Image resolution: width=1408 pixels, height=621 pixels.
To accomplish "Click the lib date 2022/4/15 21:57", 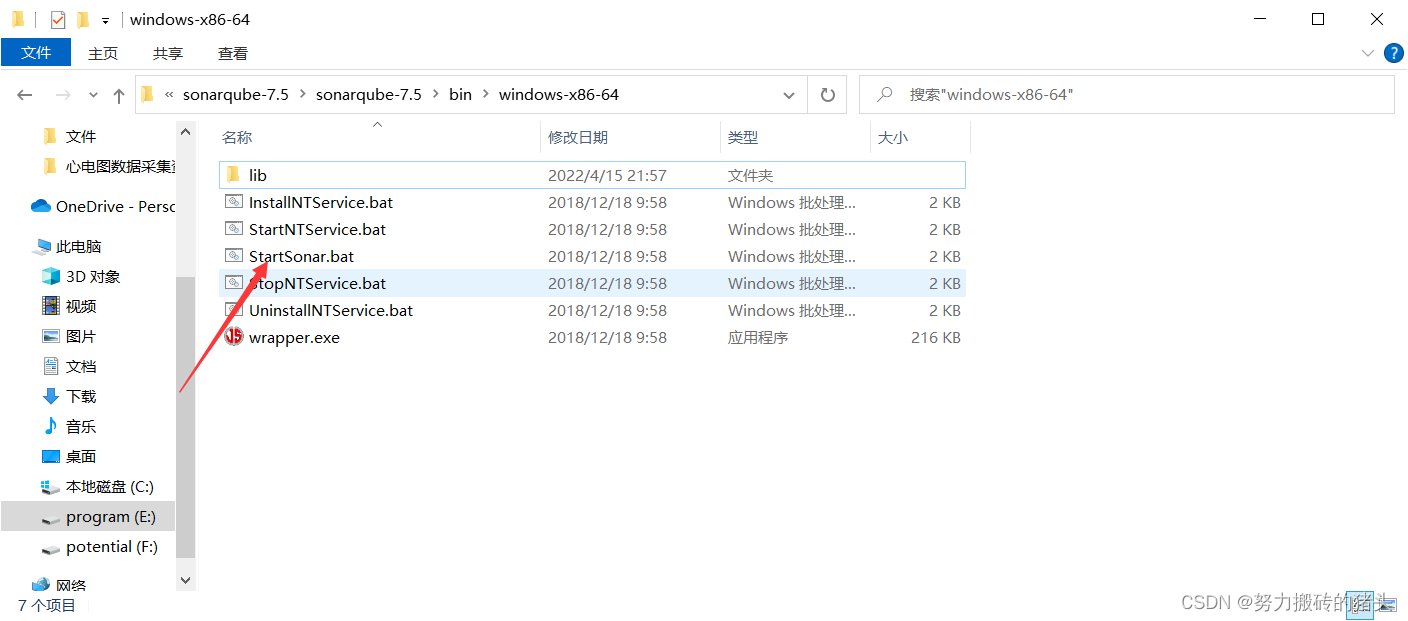I will click(x=607, y=175).
